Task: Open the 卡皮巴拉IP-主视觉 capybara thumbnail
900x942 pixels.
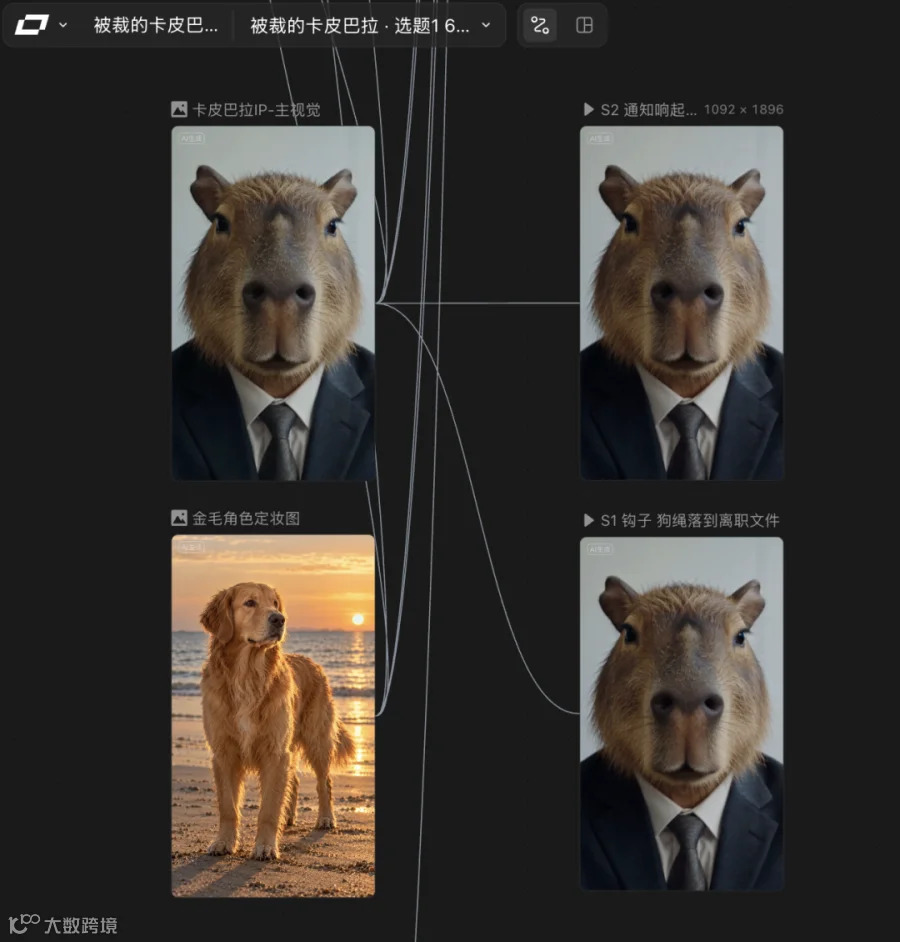Action: click(x=273, y=303)
